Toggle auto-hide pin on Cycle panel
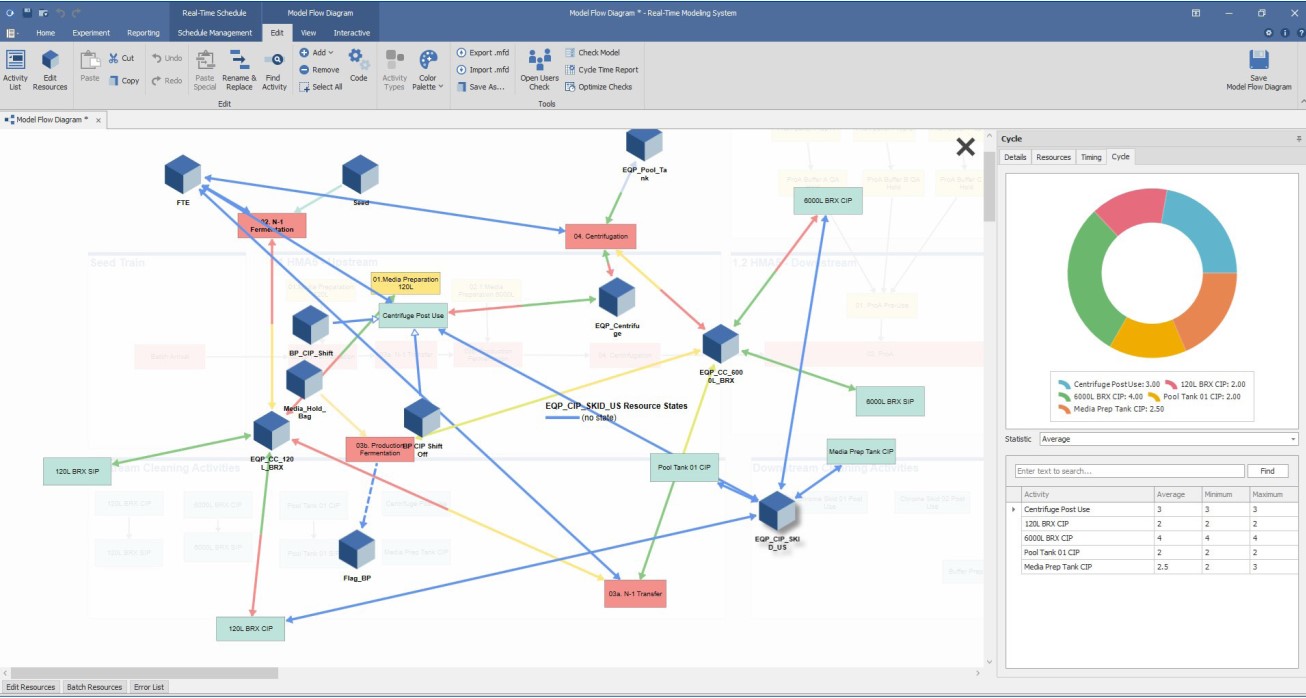Viewport: 1306px width, 698px height. (x=1298, y=139)
